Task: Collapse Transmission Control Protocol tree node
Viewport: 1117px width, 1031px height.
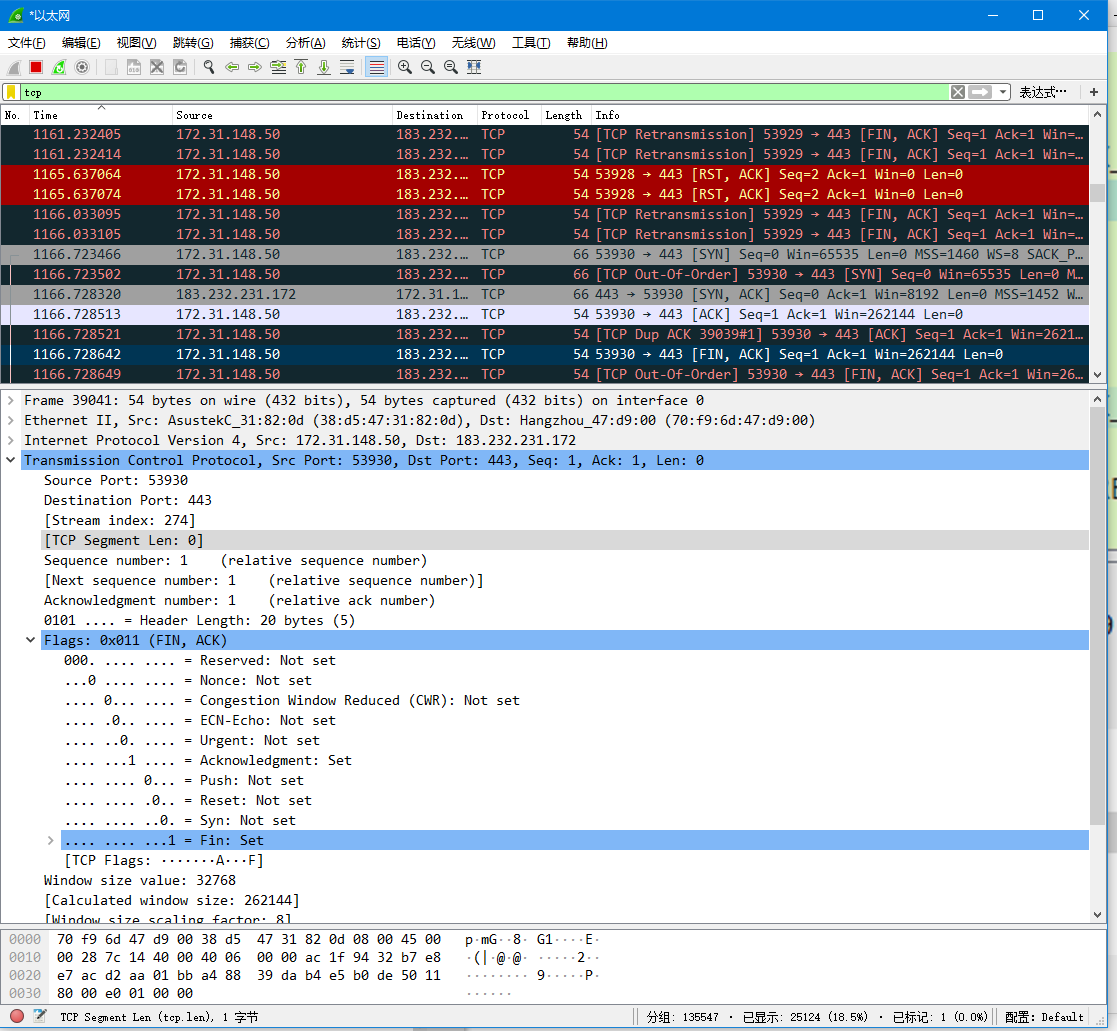Action: [11, 460]
